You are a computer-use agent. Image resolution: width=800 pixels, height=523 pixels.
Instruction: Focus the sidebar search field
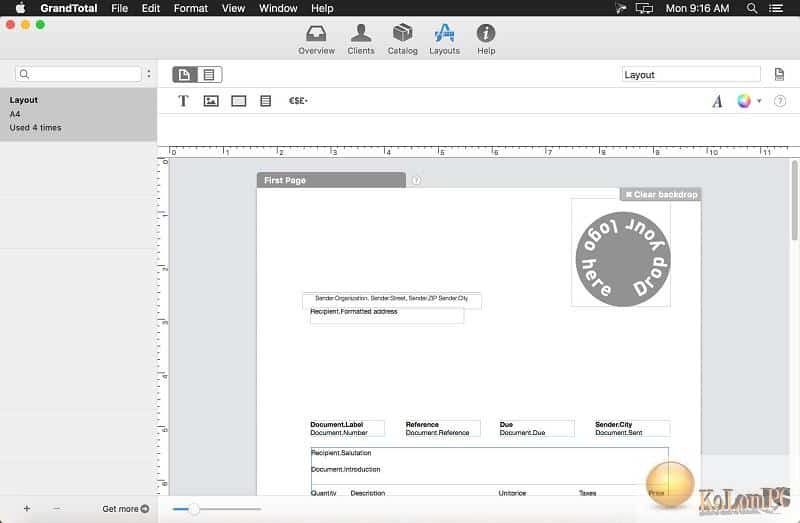coord(79,74)
